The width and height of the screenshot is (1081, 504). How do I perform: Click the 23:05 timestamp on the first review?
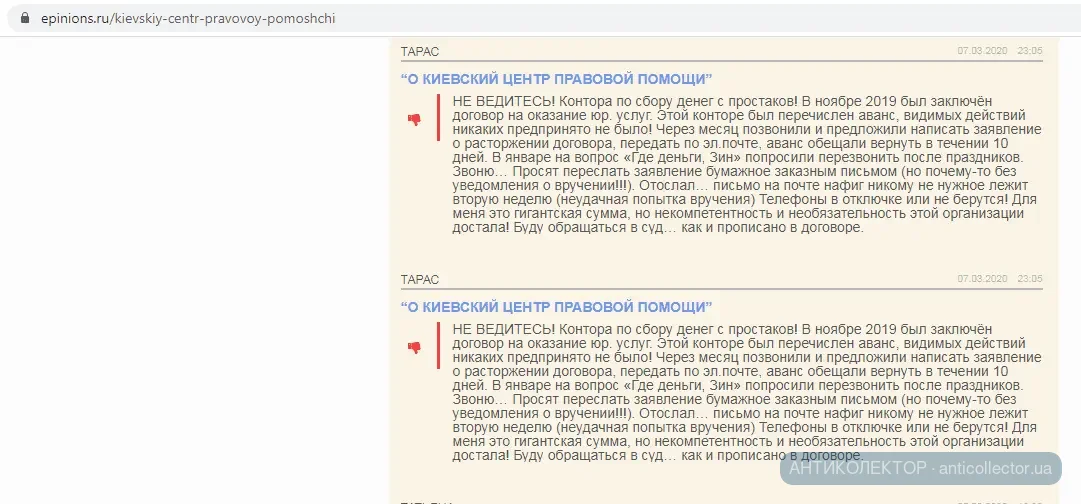pos(1030,51)
